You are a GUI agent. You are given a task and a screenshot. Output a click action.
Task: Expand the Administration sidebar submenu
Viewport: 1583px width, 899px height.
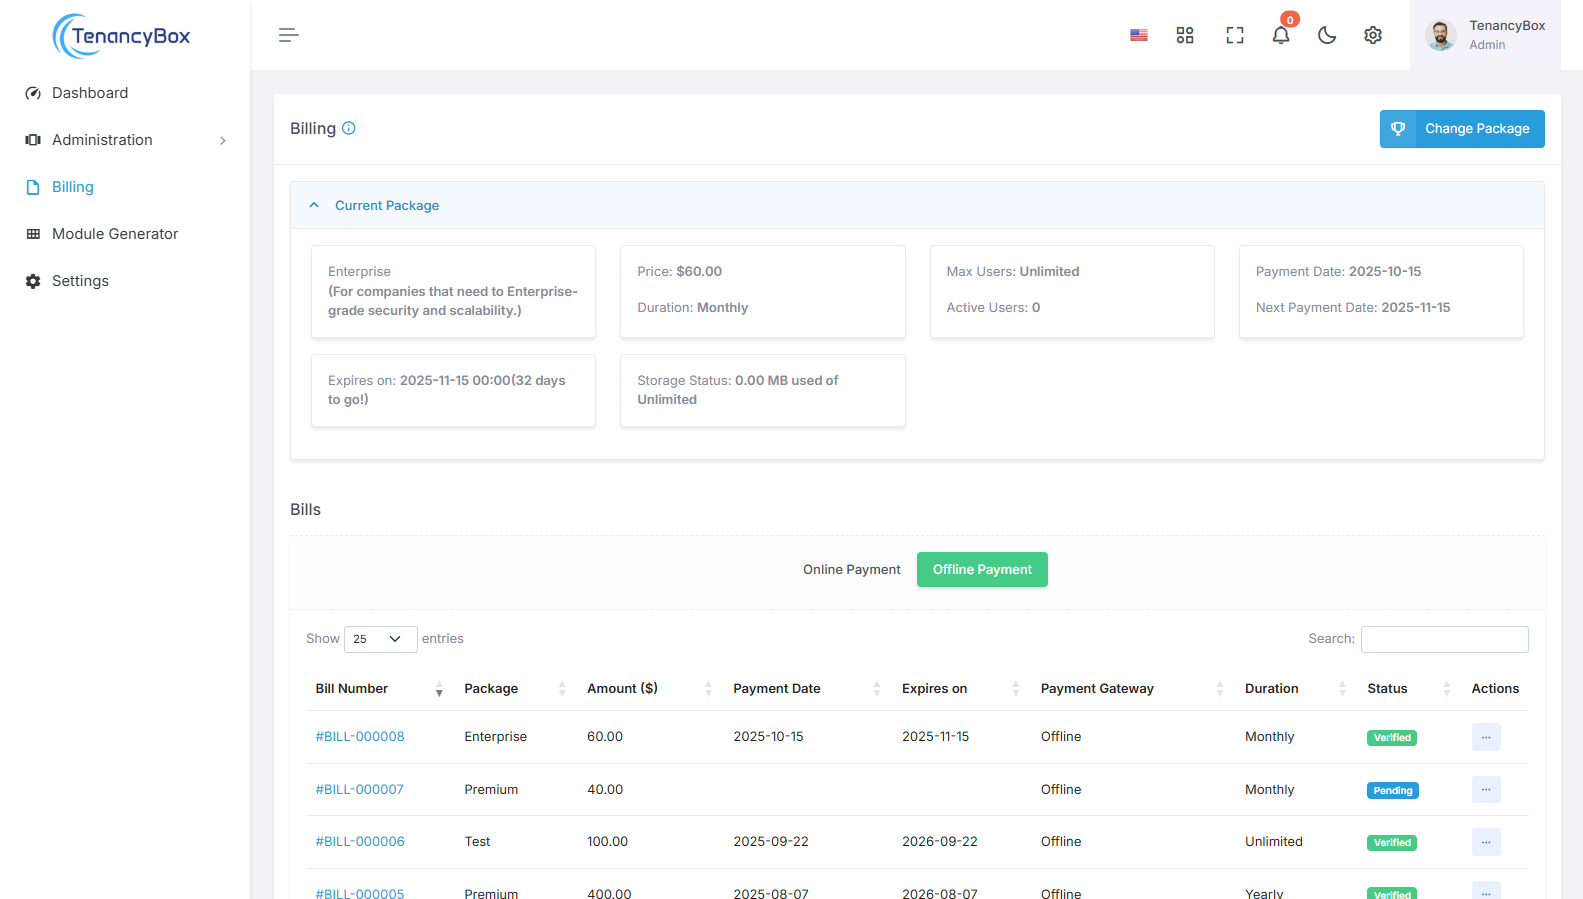[125, 140]
